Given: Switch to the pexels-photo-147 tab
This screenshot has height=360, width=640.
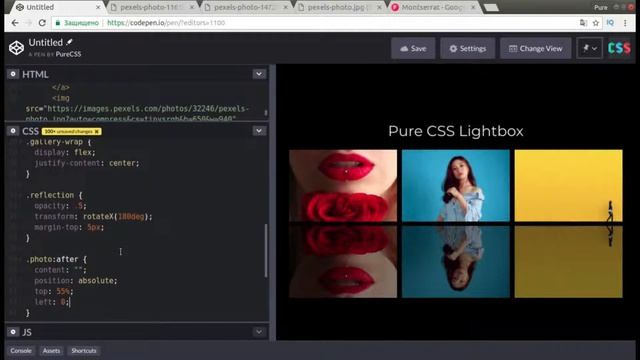Looking at the screenshot, I should pos(245,7).
